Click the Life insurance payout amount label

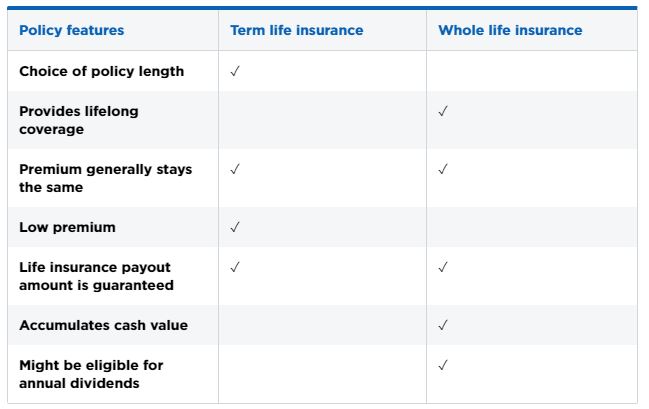(96, 276)
